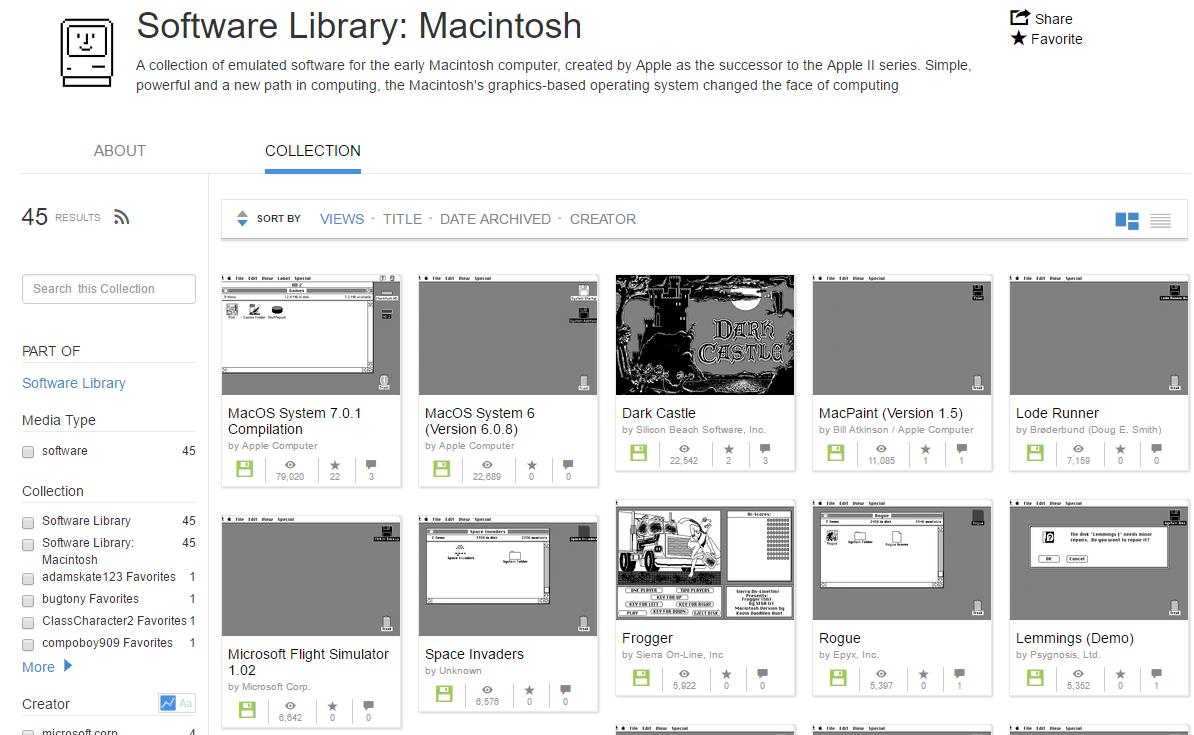The width and height of the screenshot is (1194, 735).
Task: Toggle Creator alphabetical Aa view
Action: pyautogui.click(x=186, y=703)
